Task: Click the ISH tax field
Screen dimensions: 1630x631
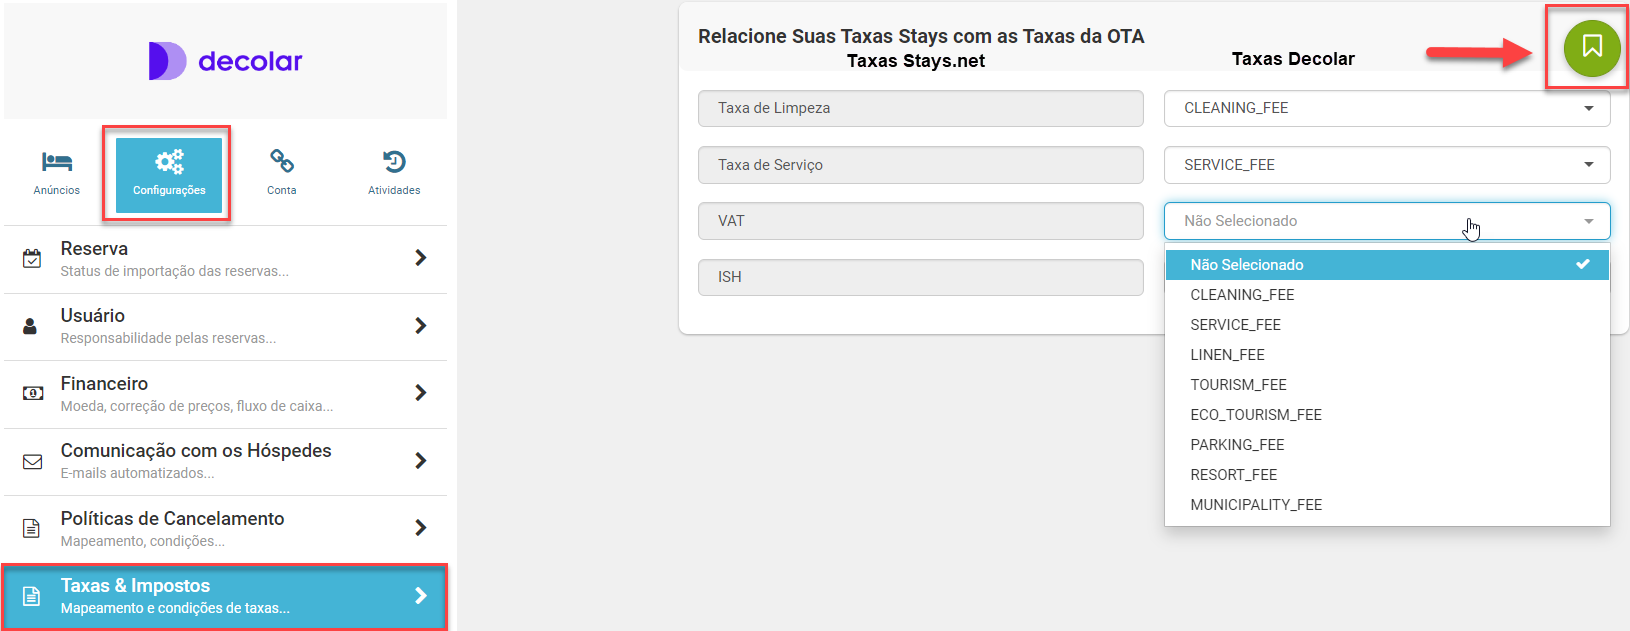Action: 920,277
